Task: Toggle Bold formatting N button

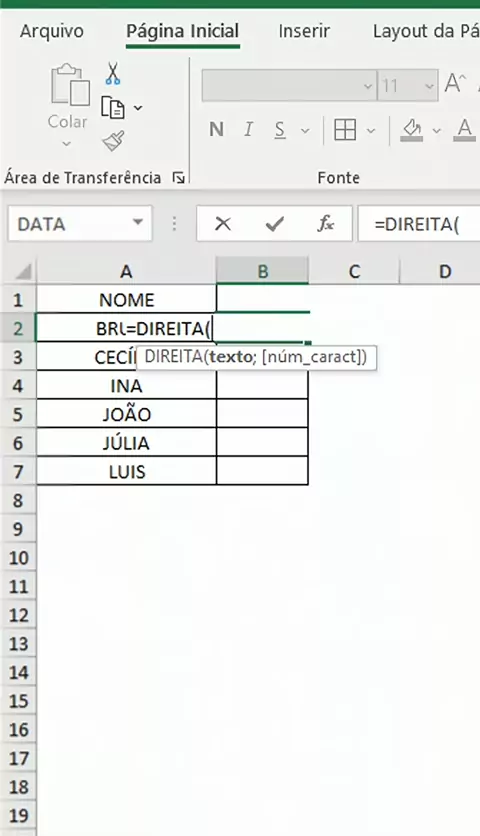Action: (217, 130)
